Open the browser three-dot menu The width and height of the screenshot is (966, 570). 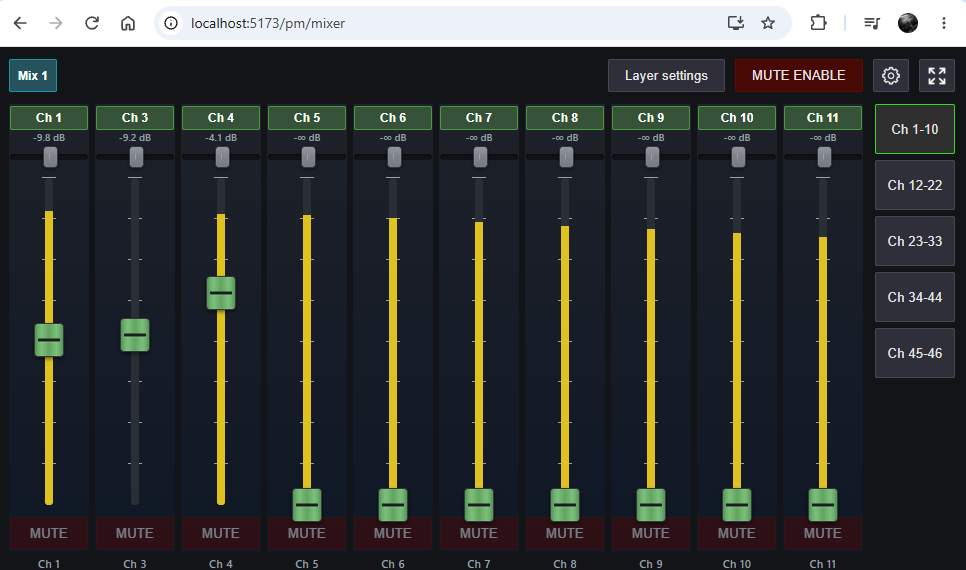tap(943, 23)
